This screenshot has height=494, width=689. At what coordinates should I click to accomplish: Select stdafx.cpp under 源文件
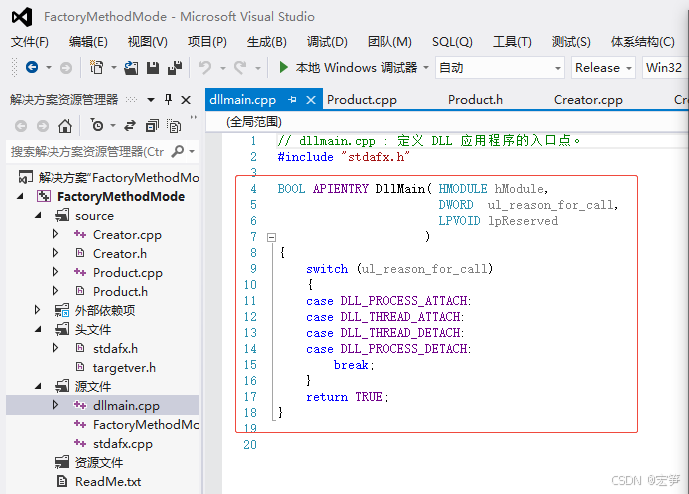tap(123, 443)
